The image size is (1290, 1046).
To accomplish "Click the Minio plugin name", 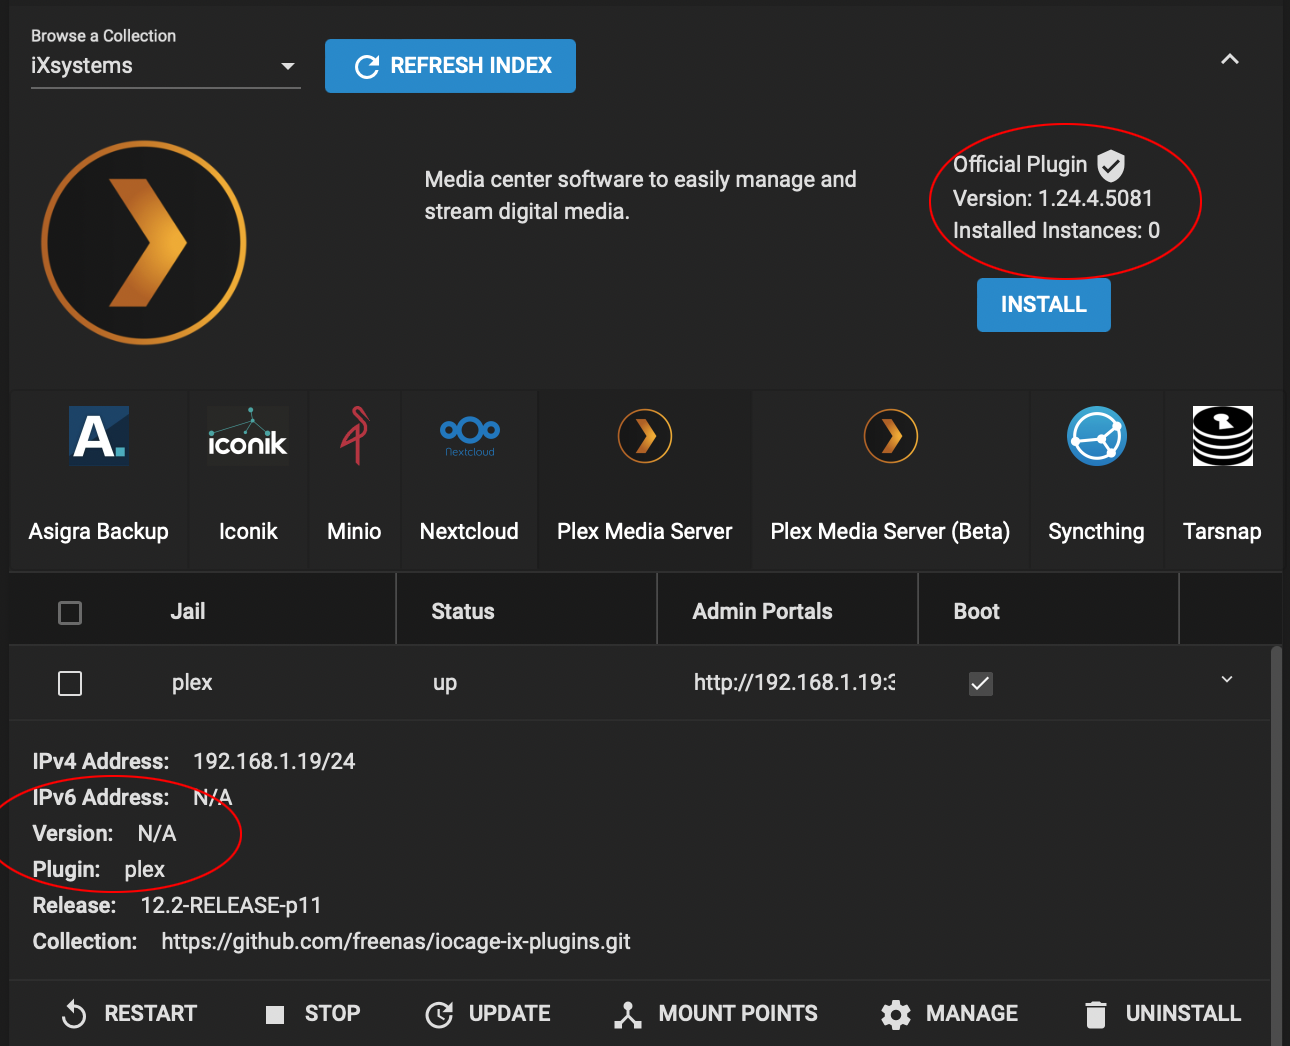I will pos(354,532).
